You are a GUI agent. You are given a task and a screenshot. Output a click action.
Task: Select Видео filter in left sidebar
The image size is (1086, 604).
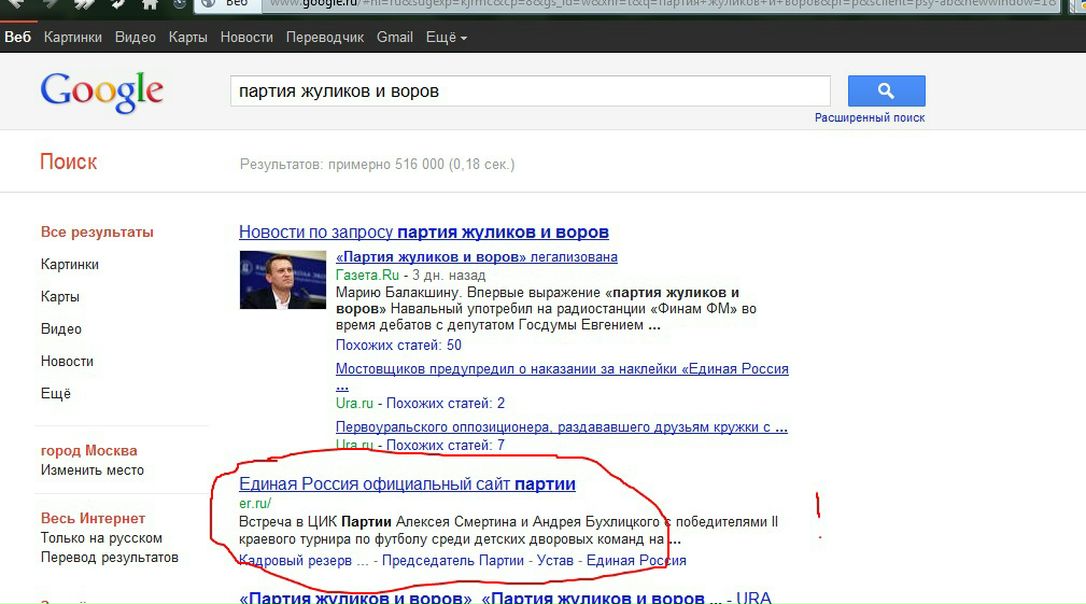coord(61,329)
